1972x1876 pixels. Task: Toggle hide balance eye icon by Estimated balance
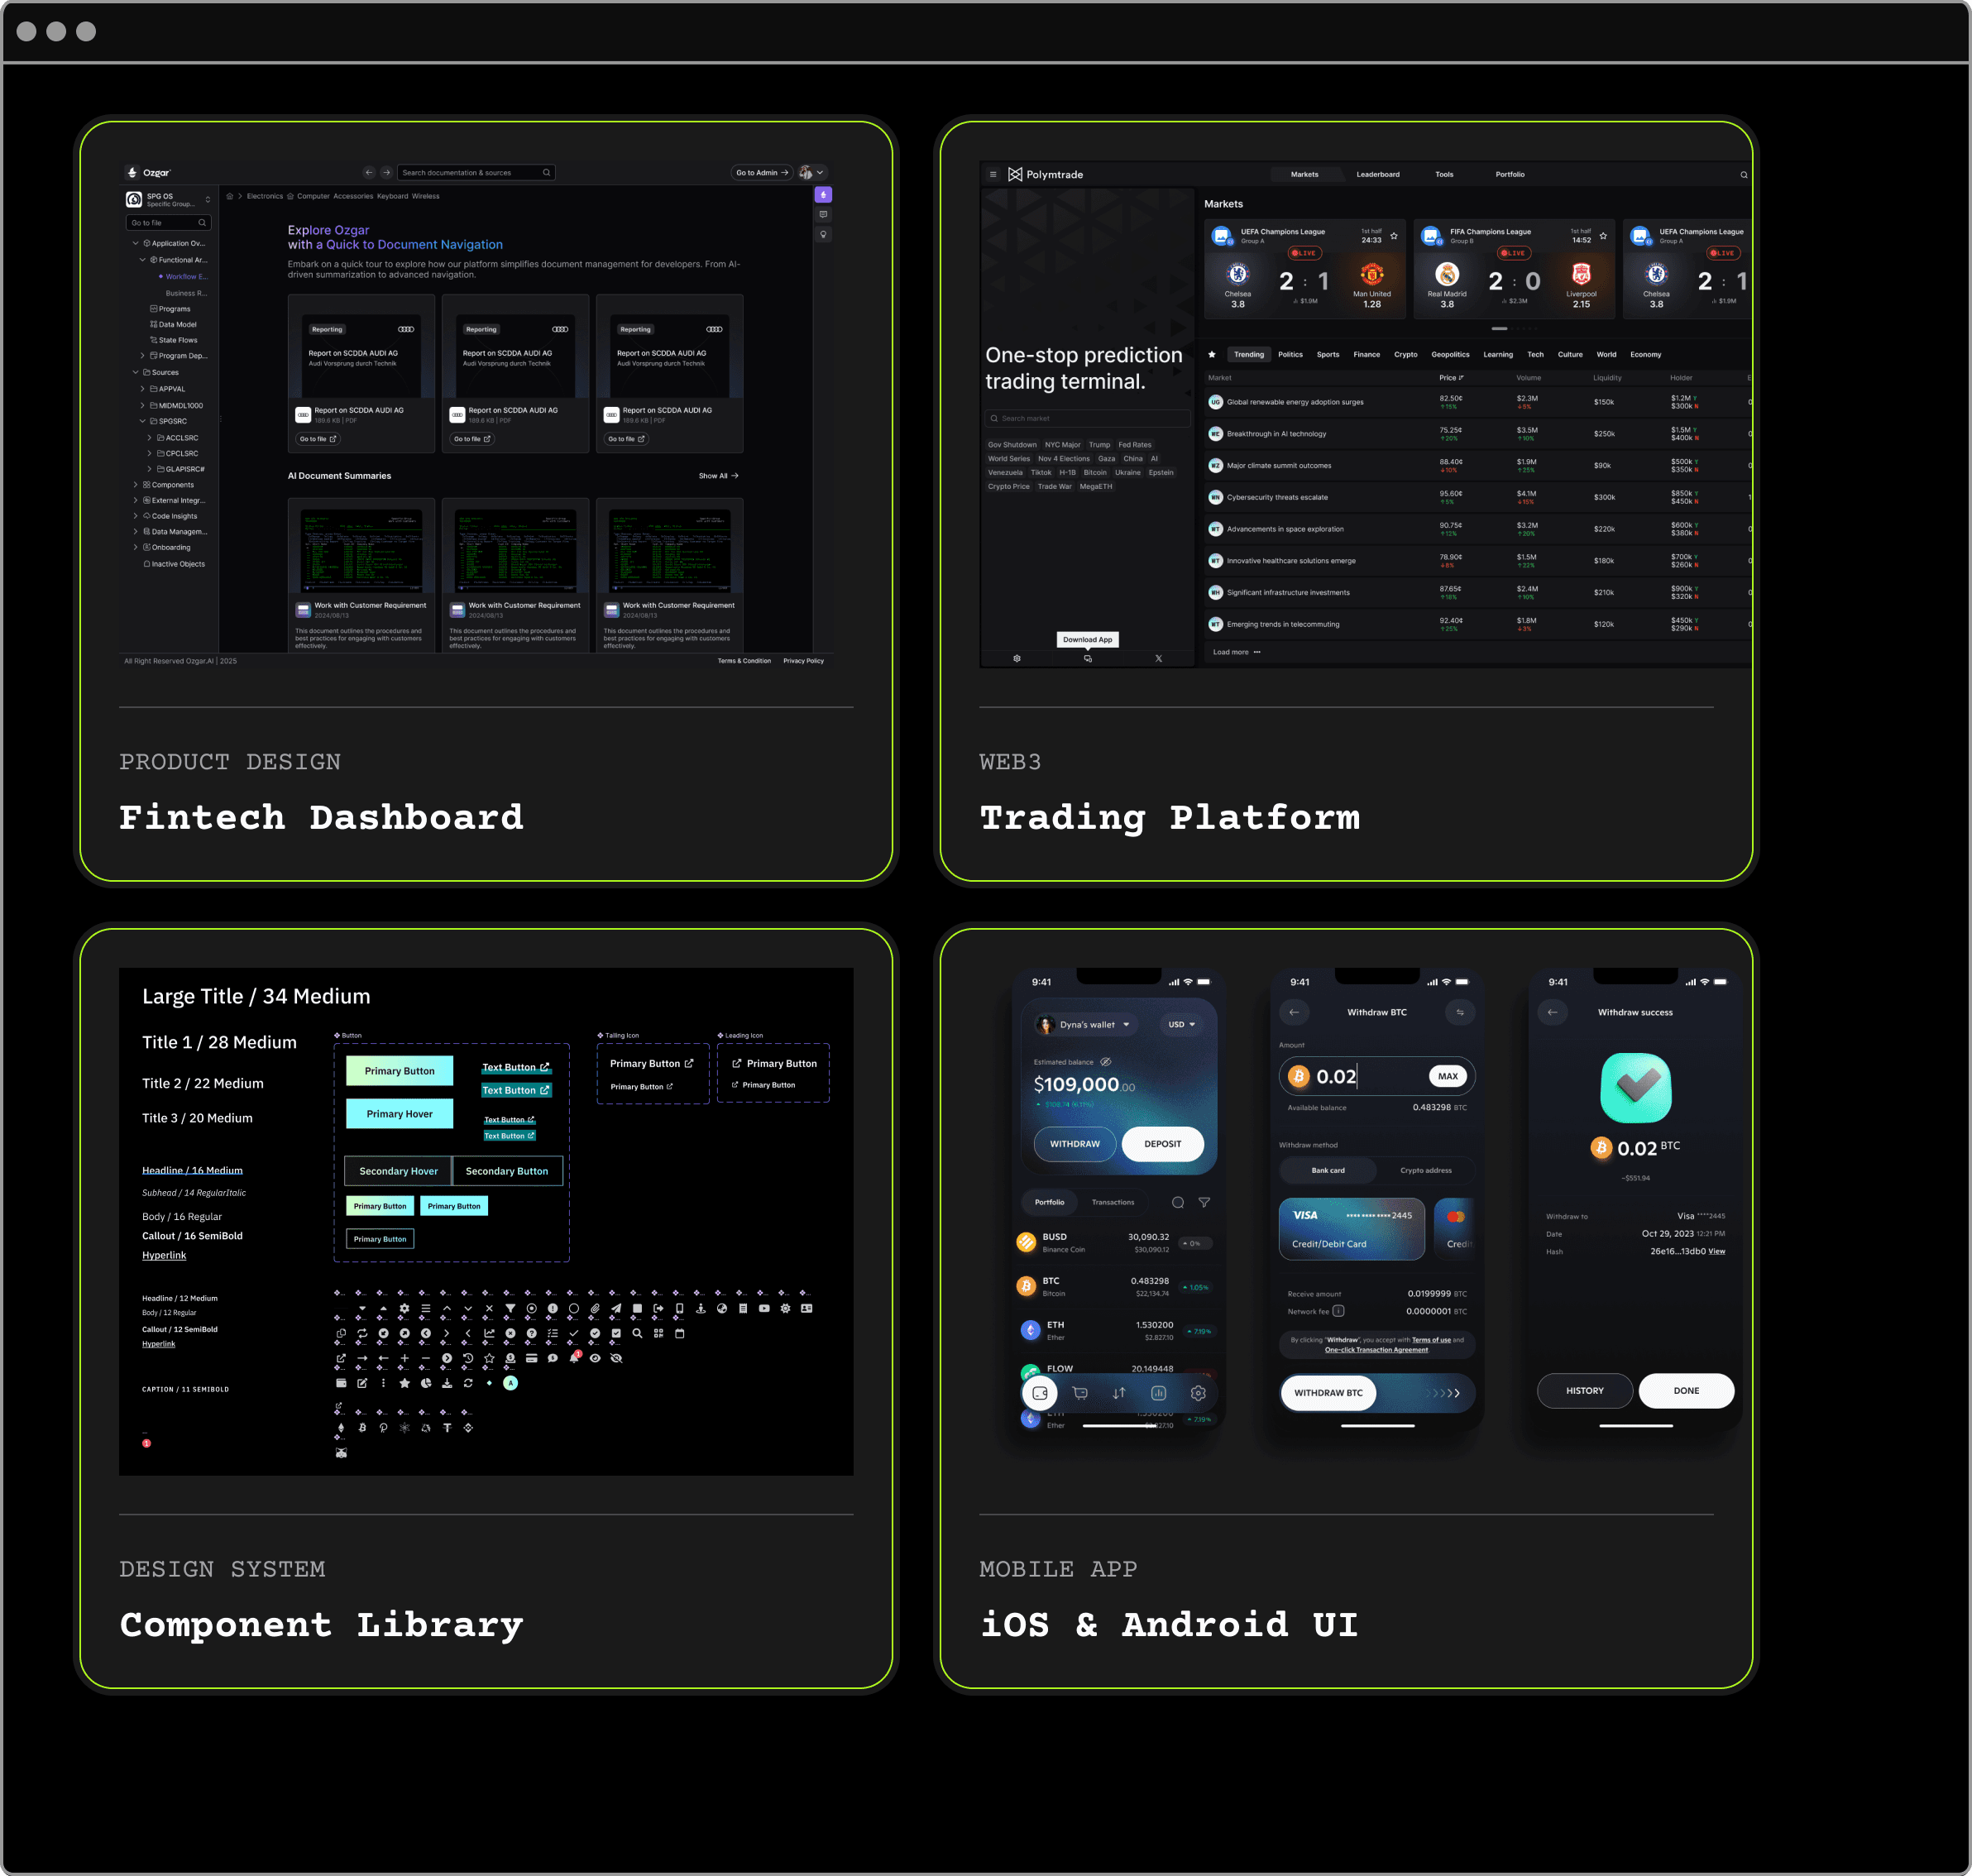(1105, 1062)
